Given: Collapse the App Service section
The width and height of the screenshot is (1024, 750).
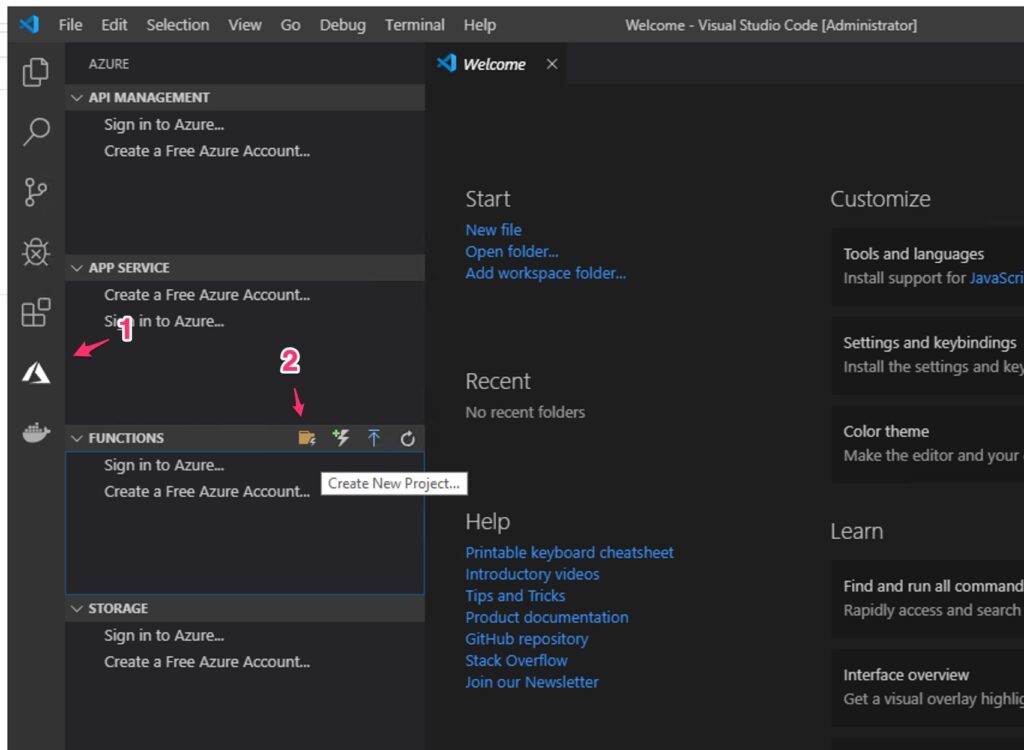Looking at the screenshot, I should coord(128,268).
